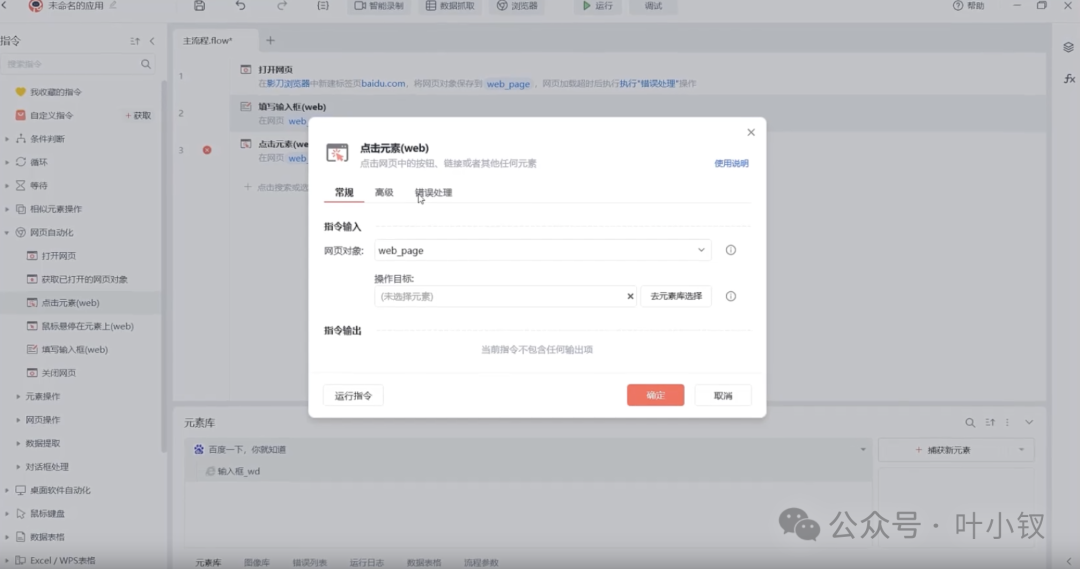The width and height of the screenshot is (1080, 569).
Task: Close the 点击元素(web) dialog
Action: [x=751, y=132]
